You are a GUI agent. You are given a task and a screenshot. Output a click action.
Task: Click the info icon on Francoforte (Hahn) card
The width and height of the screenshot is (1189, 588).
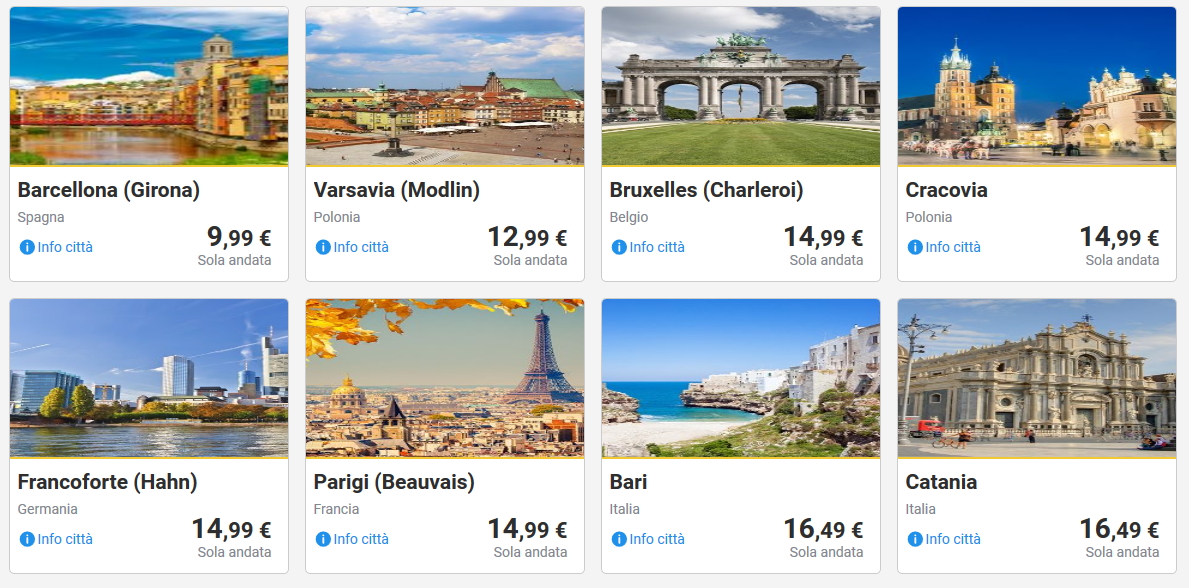pyautogui.click(x=27, y=539)
